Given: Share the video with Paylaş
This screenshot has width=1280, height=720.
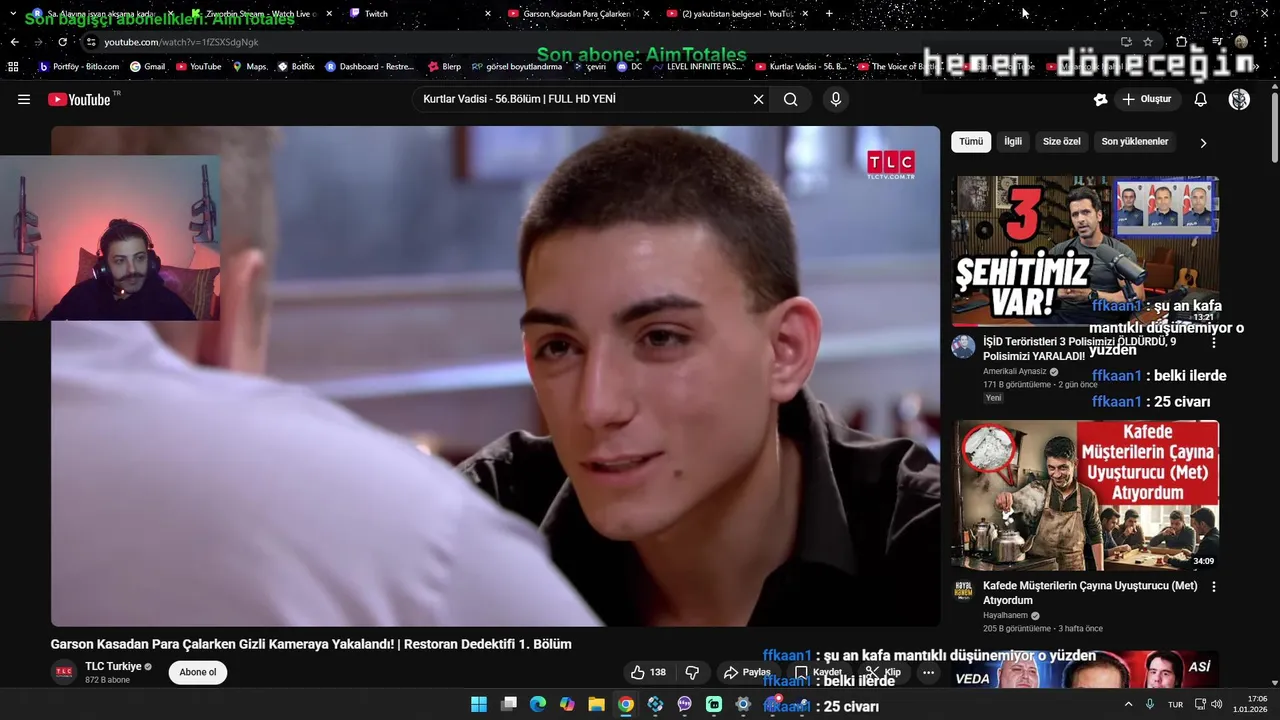Looking at the screenshot, I should [x=748, y=672].
